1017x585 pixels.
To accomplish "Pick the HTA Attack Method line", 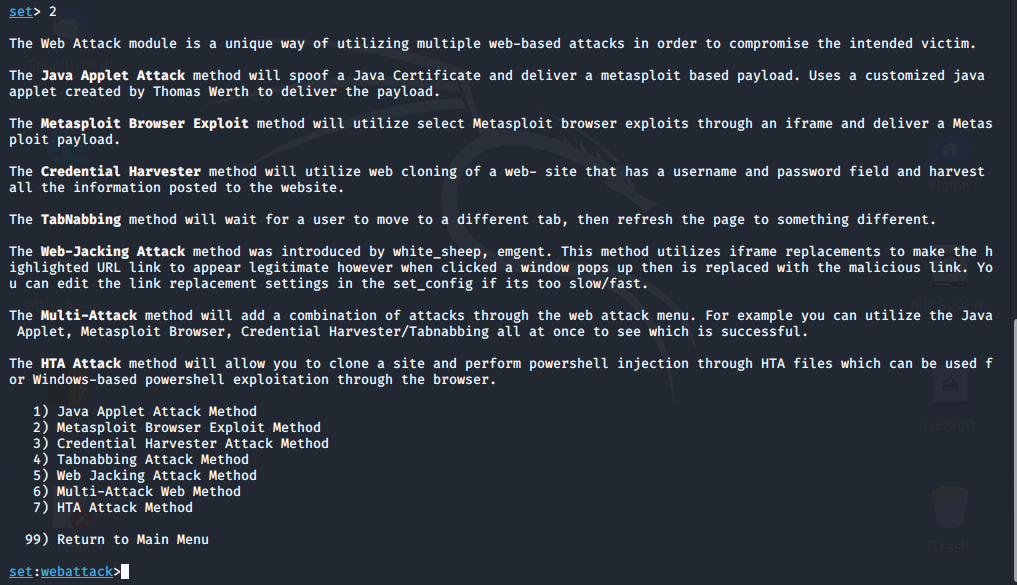I will (x=124, y=507).
